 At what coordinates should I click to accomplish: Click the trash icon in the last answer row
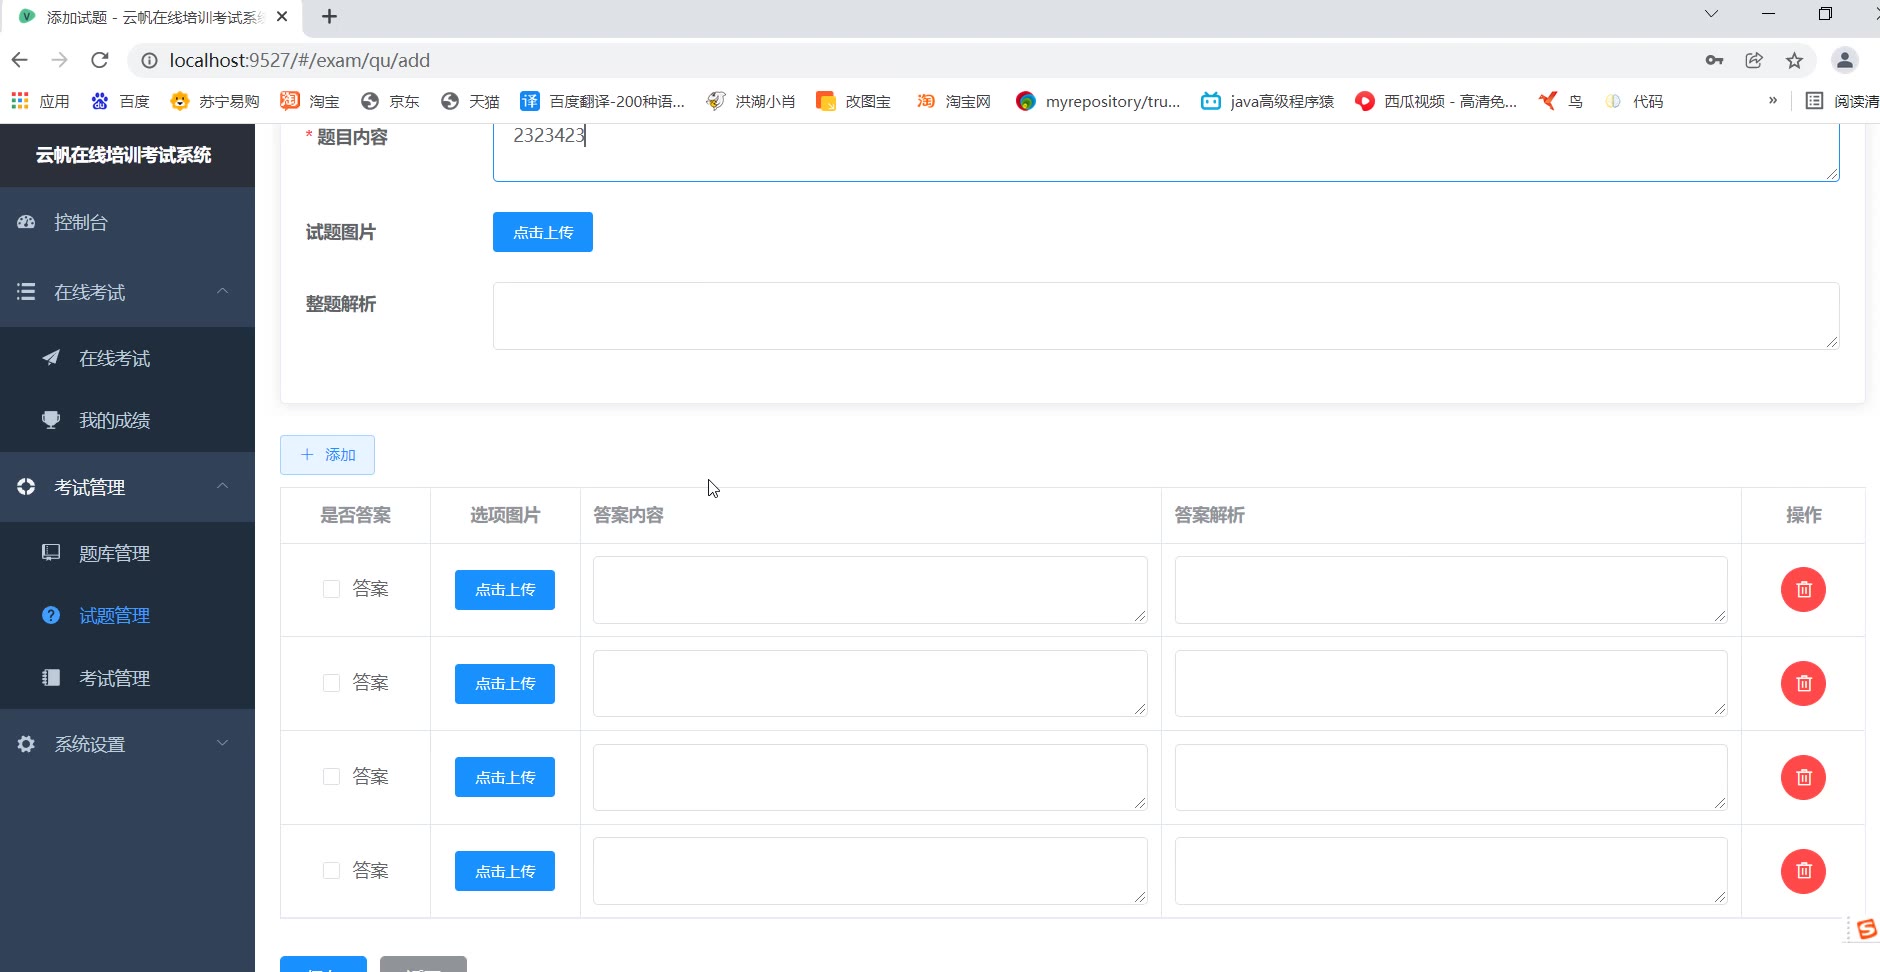tap(1803, 871)
